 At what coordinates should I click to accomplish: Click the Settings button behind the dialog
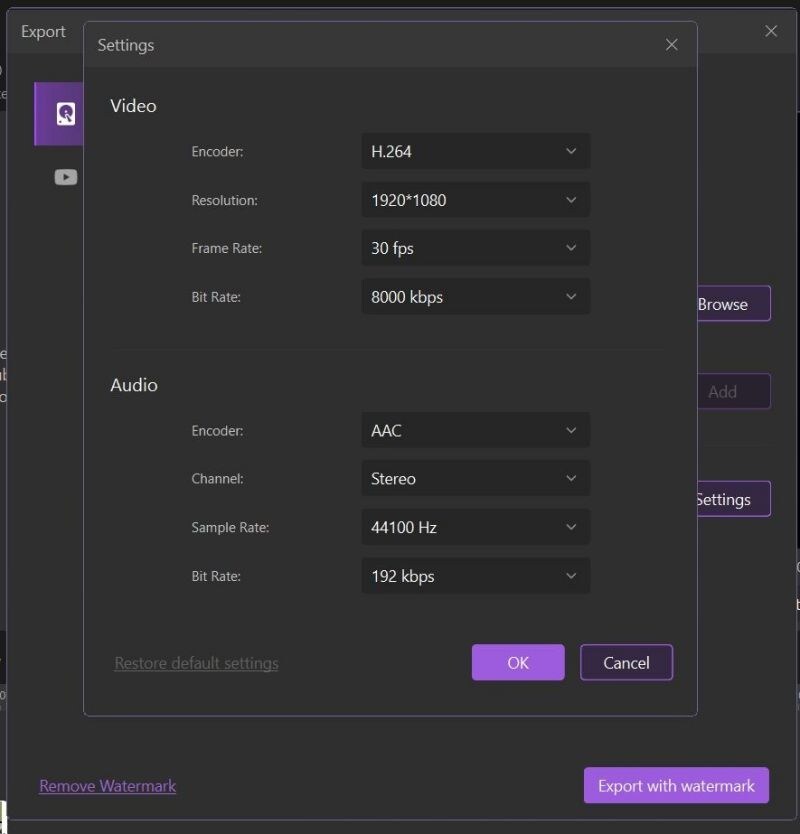click(733, 499)
